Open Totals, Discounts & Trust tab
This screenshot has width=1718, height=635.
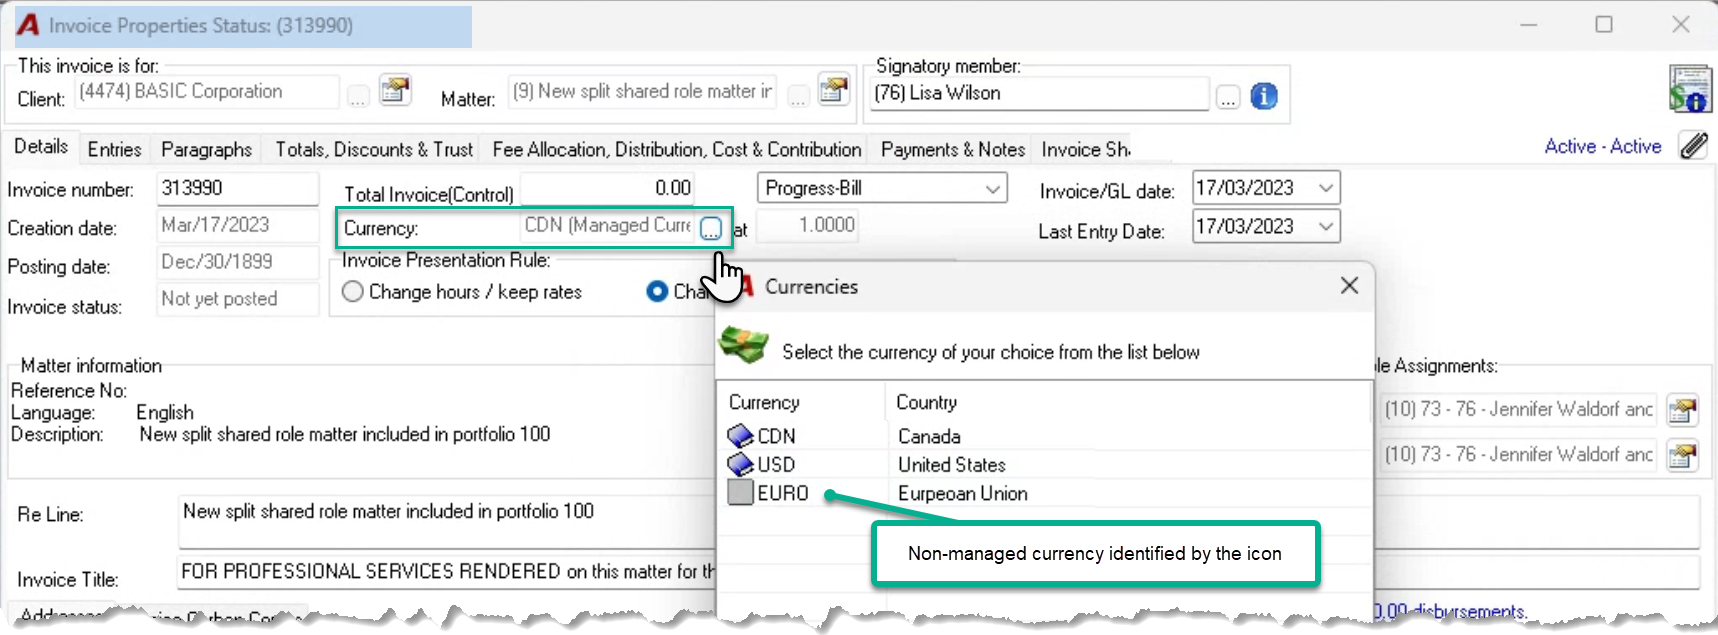click(x=374, y=149)
